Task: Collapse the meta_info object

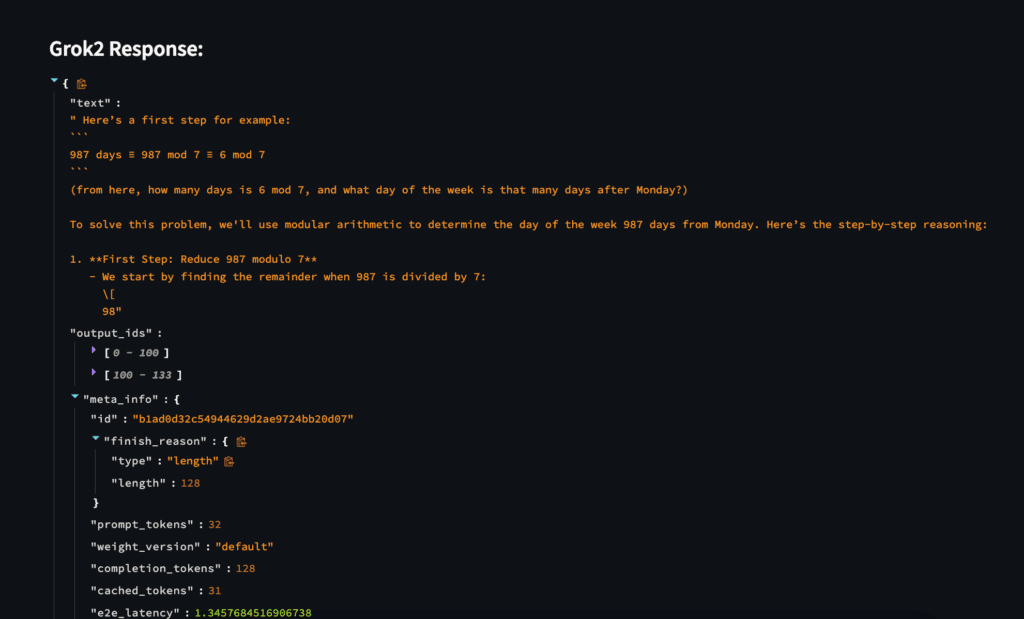Action: pyautogui.click(x=75, y=396)
